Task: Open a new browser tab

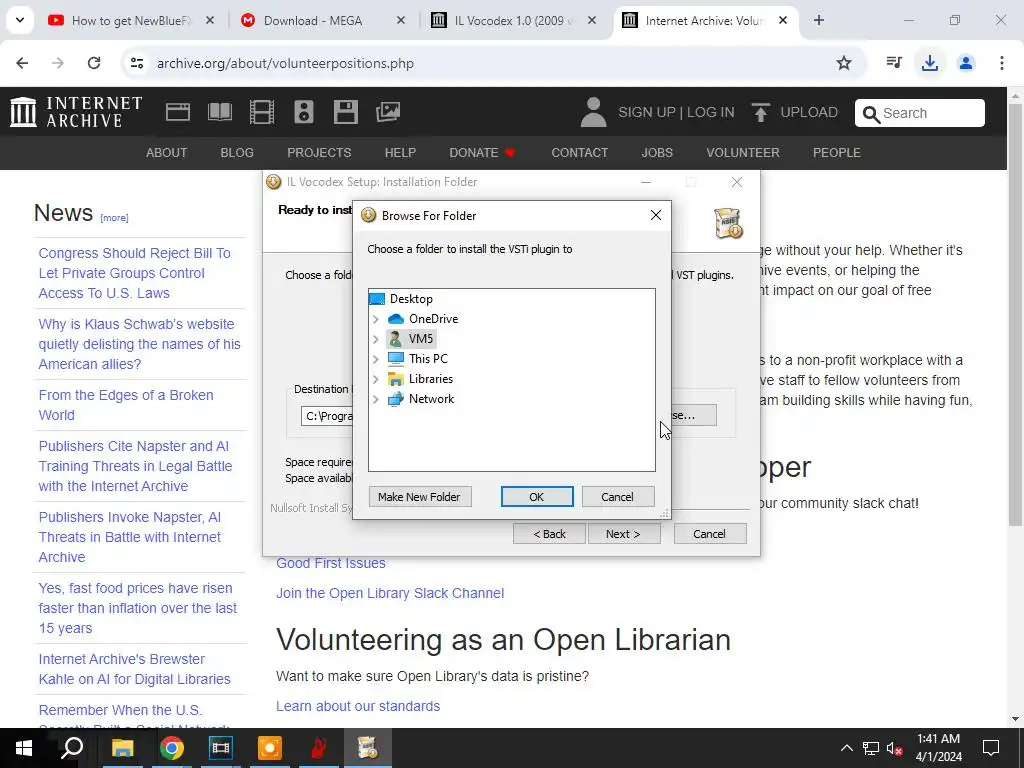Action: coord(819,20)
